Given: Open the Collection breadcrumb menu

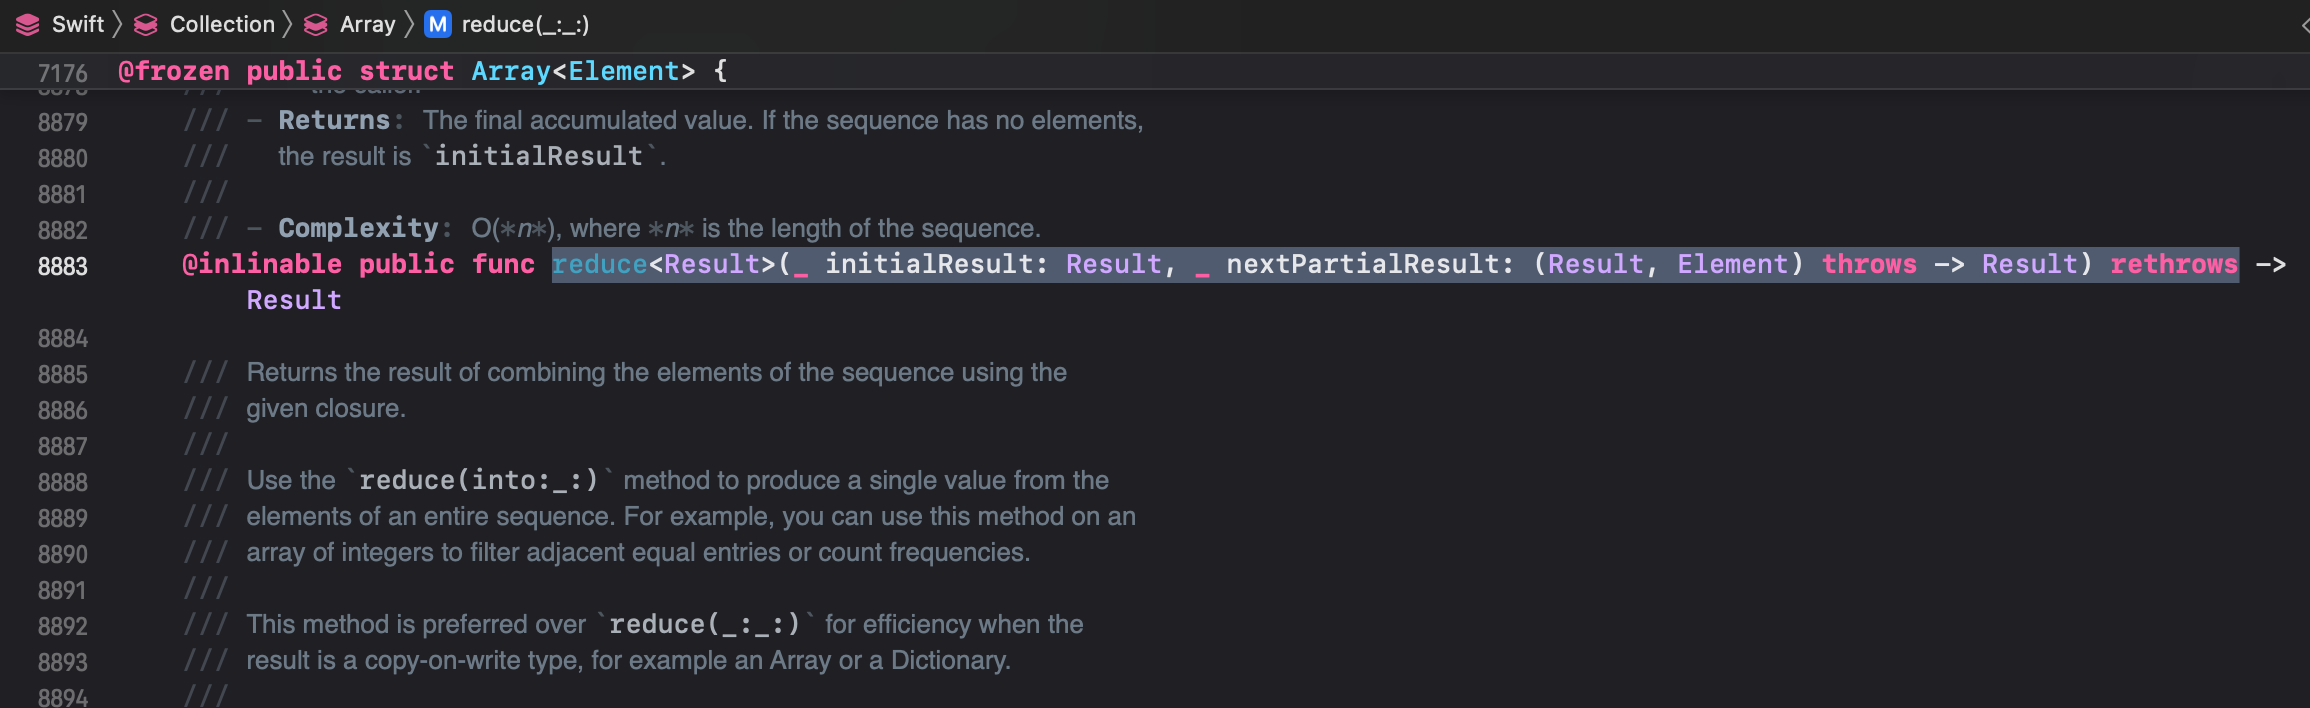Looking at the screenshot, I should point(222,25).
